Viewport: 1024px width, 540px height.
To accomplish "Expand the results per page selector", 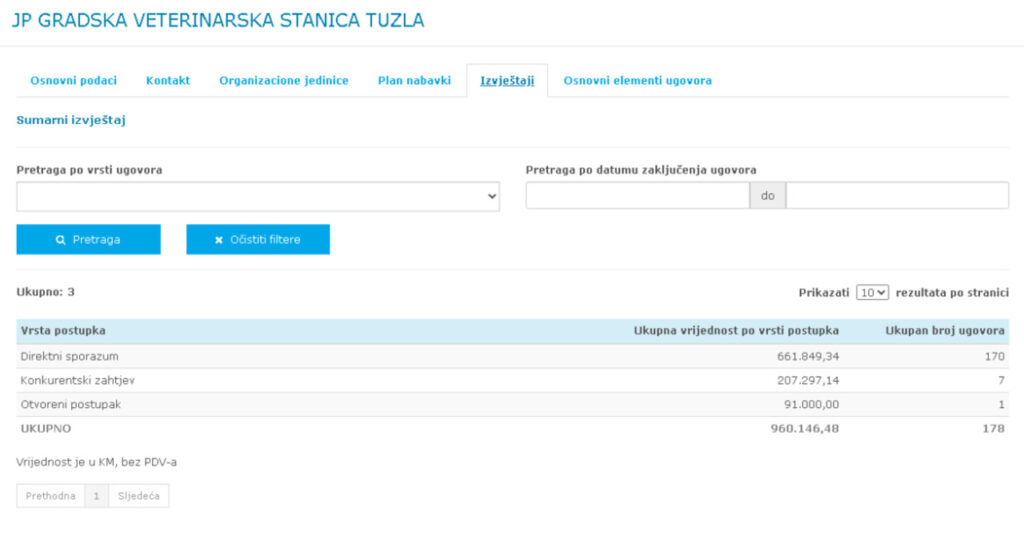I will [872, 292].
